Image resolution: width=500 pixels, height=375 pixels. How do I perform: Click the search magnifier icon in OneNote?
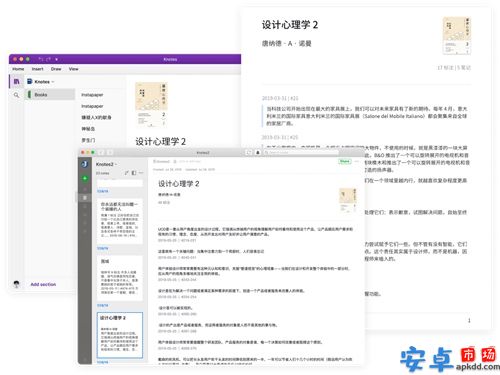click(x=16, y=95)
